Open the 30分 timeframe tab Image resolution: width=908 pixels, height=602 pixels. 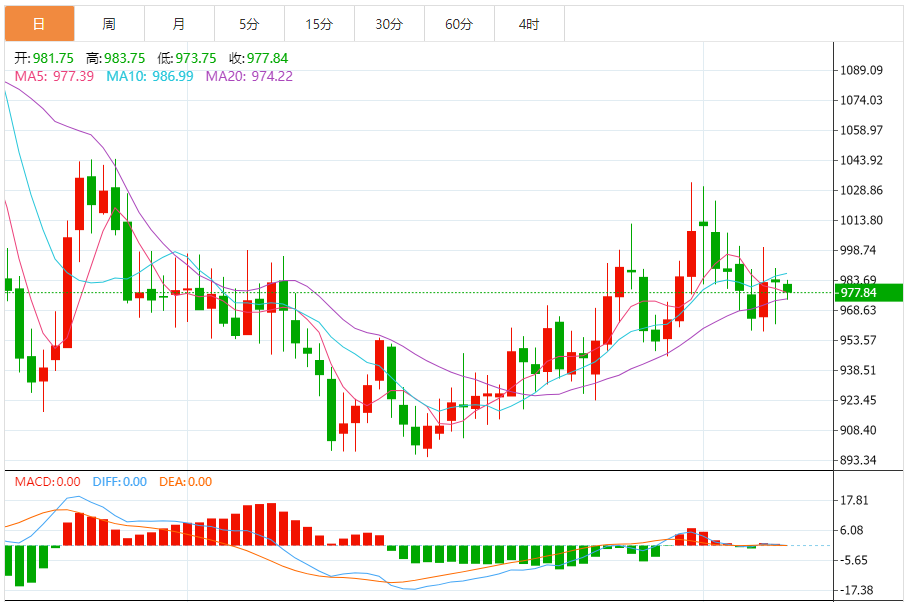tap(390, 24)
